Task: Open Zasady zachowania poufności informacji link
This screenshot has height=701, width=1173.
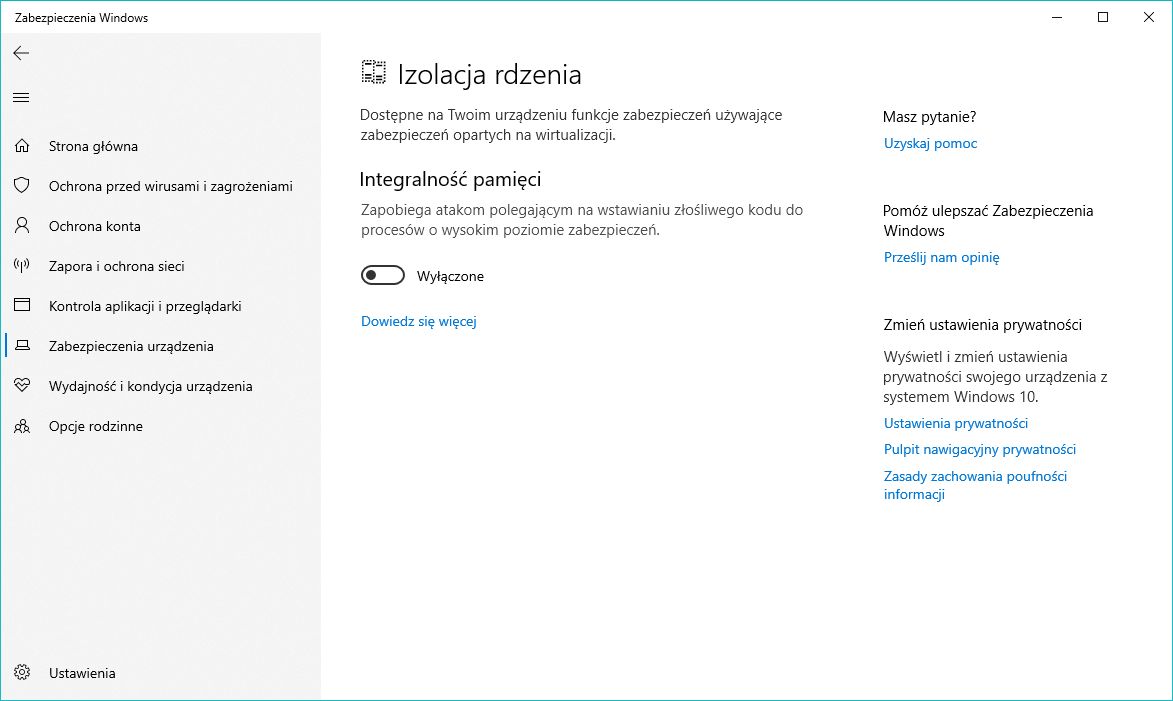Action: coord(975,485)
